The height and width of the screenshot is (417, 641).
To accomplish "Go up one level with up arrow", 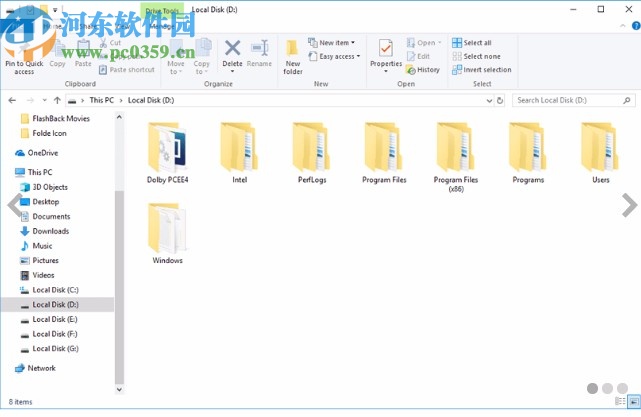I will (57, 100).
